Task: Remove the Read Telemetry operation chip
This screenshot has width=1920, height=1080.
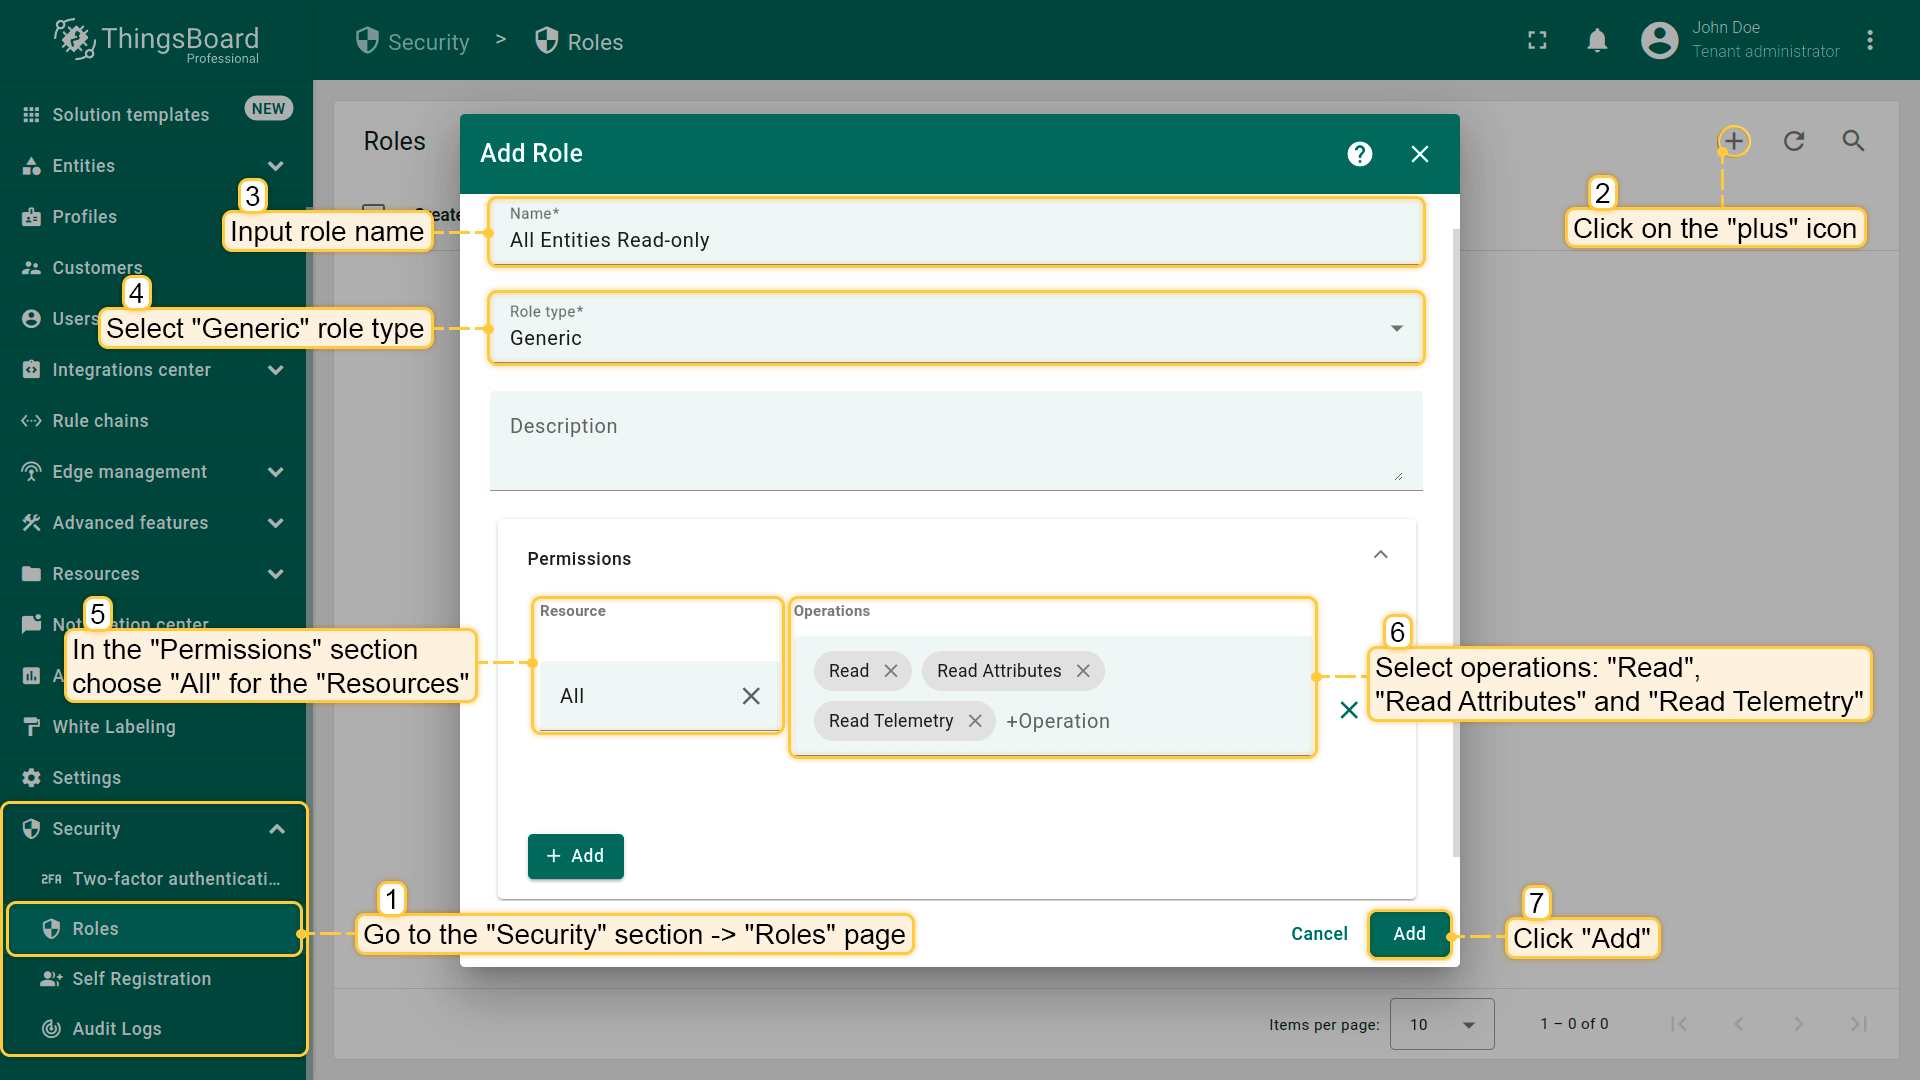Action: [975, 721]
